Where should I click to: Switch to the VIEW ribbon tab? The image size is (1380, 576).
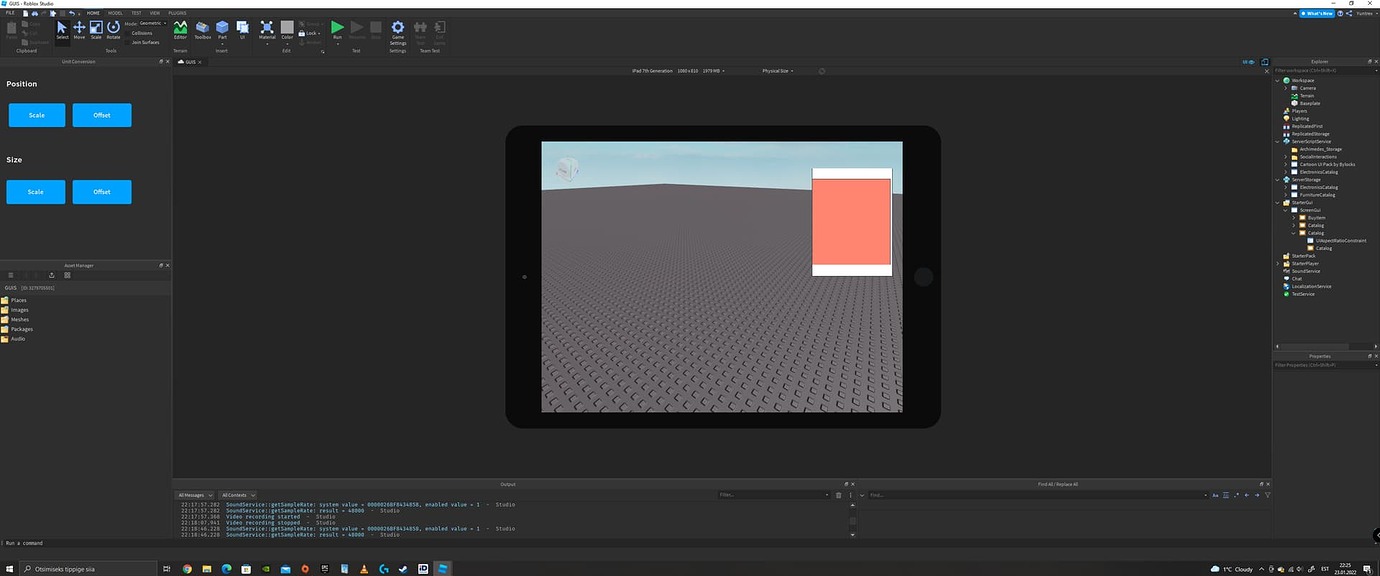155,13
